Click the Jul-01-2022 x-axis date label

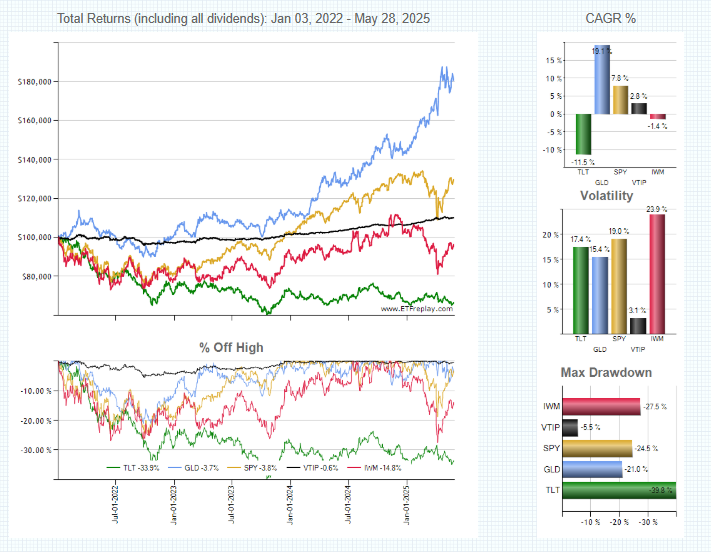115,502
